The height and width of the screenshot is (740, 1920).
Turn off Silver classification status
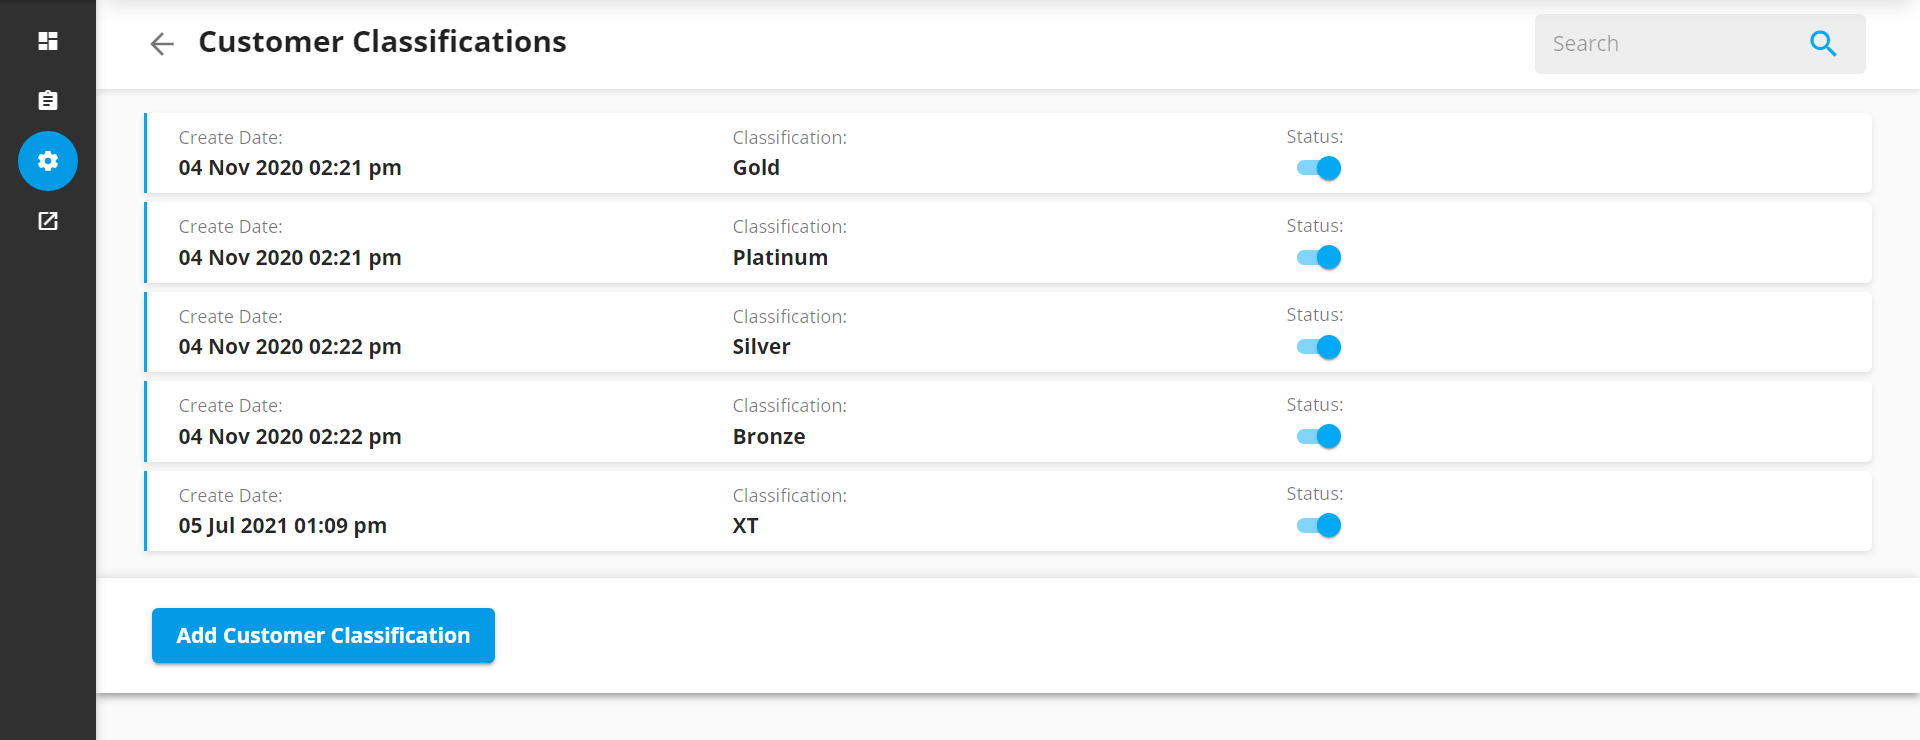(1318, 347)
